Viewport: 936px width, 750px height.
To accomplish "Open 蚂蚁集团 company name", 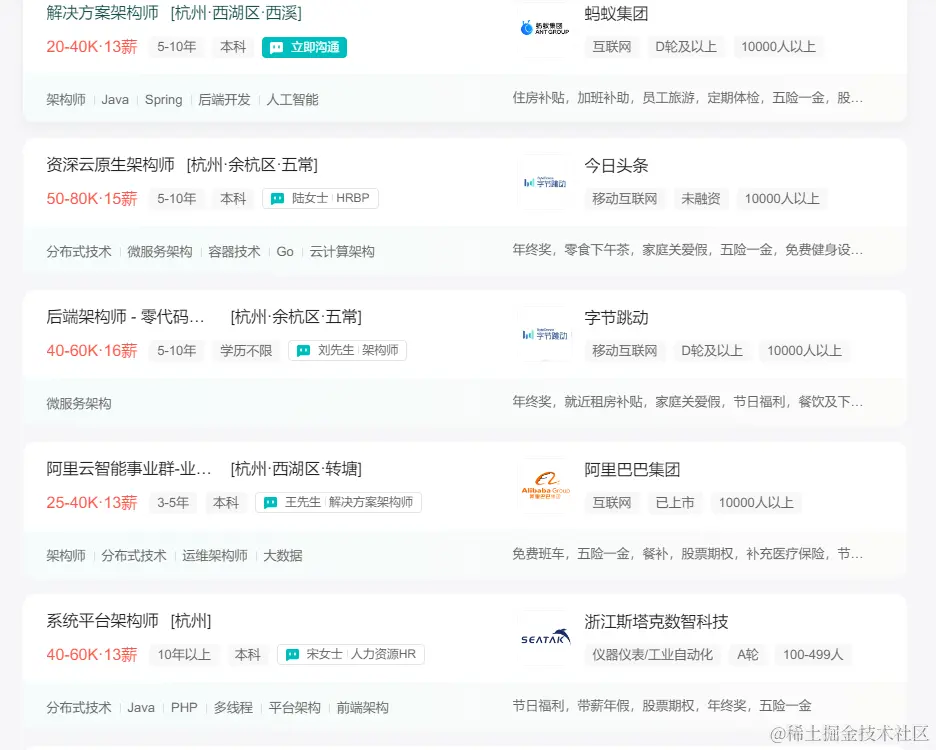I will (x=616, y=14).
